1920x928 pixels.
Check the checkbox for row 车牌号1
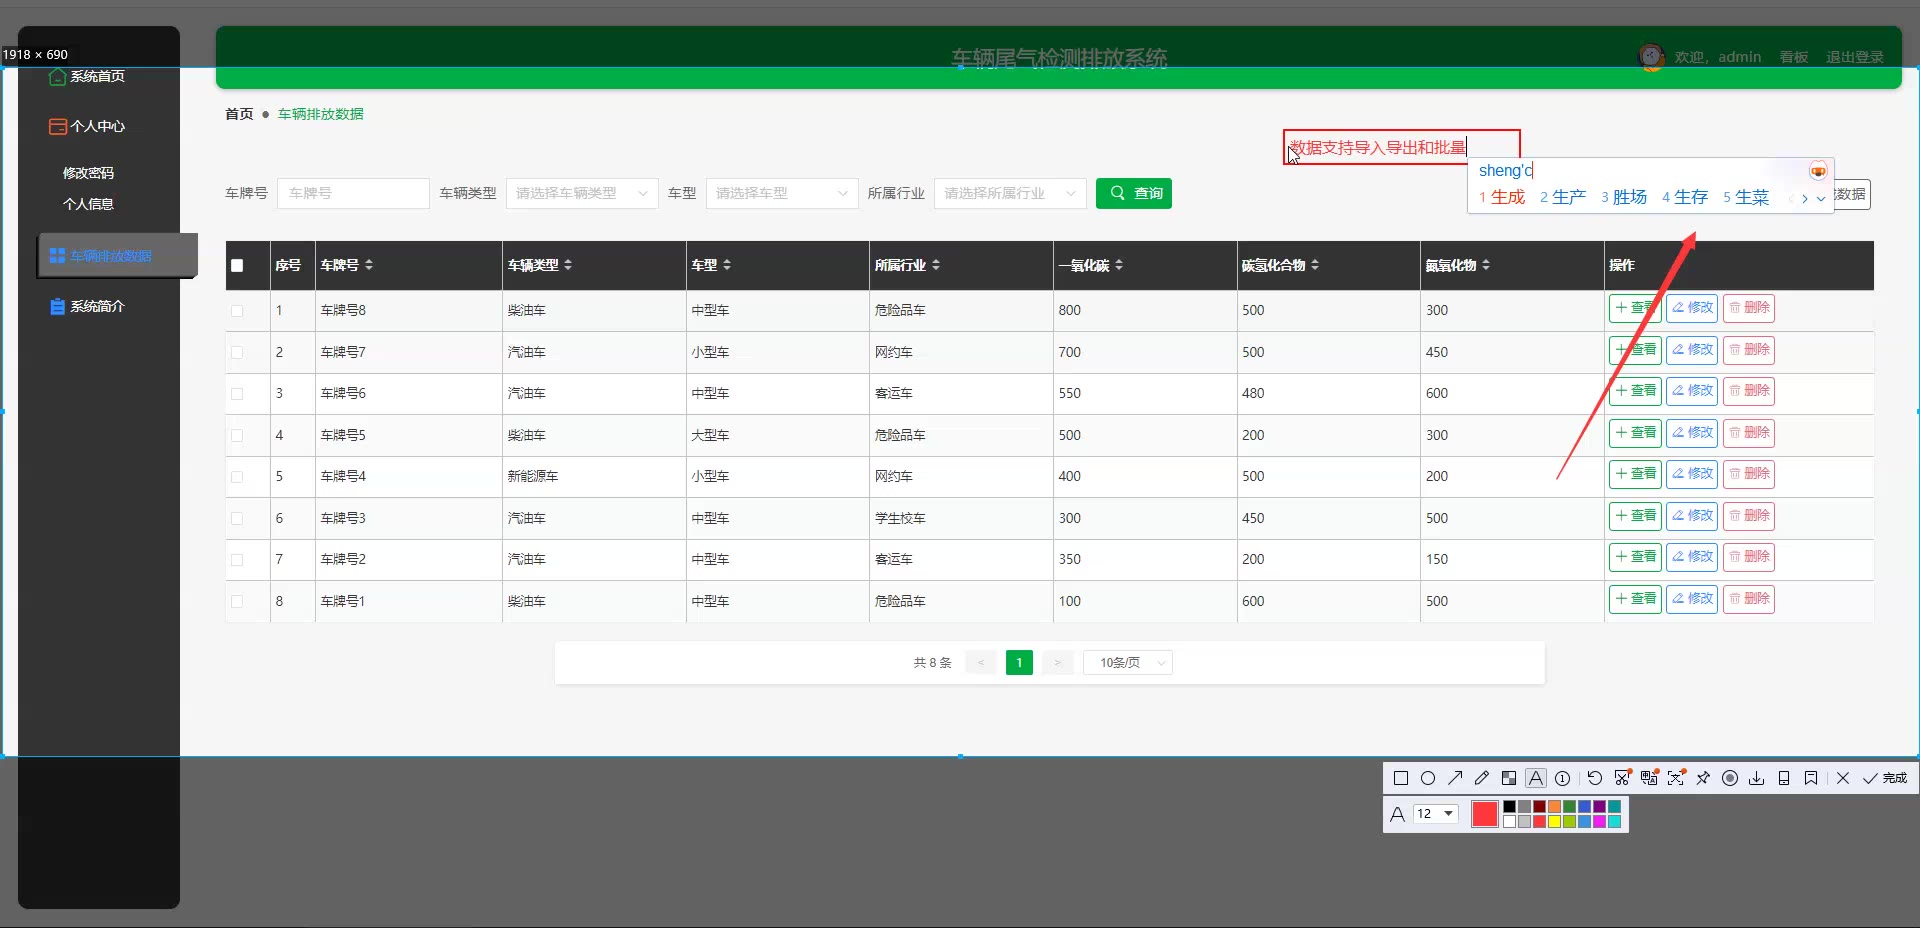237,601
